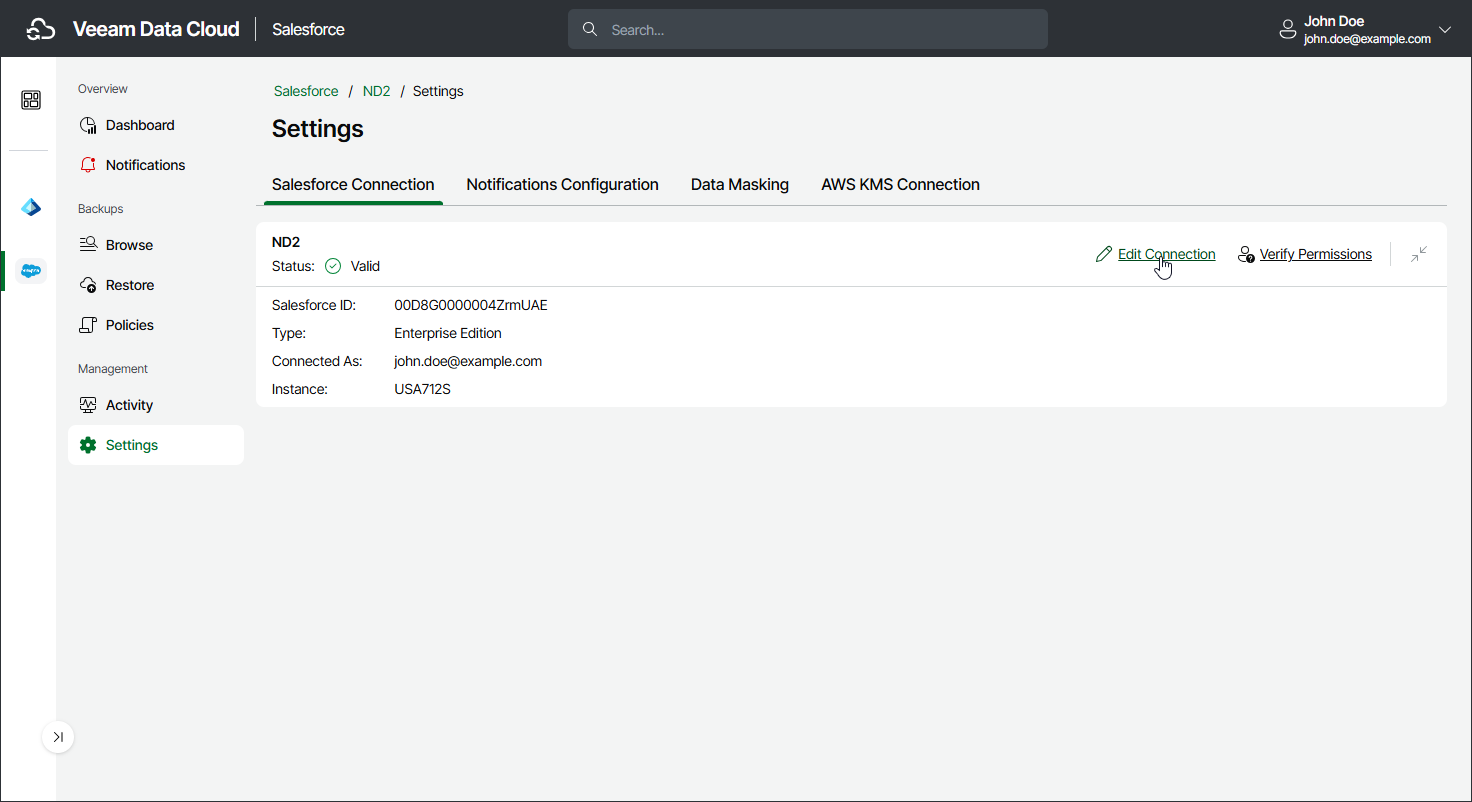Image resolution: width=1472 pixels, height=802 pixels.
Task: Collapse the ND2 connection card
Action: [x=1419, y=254]
